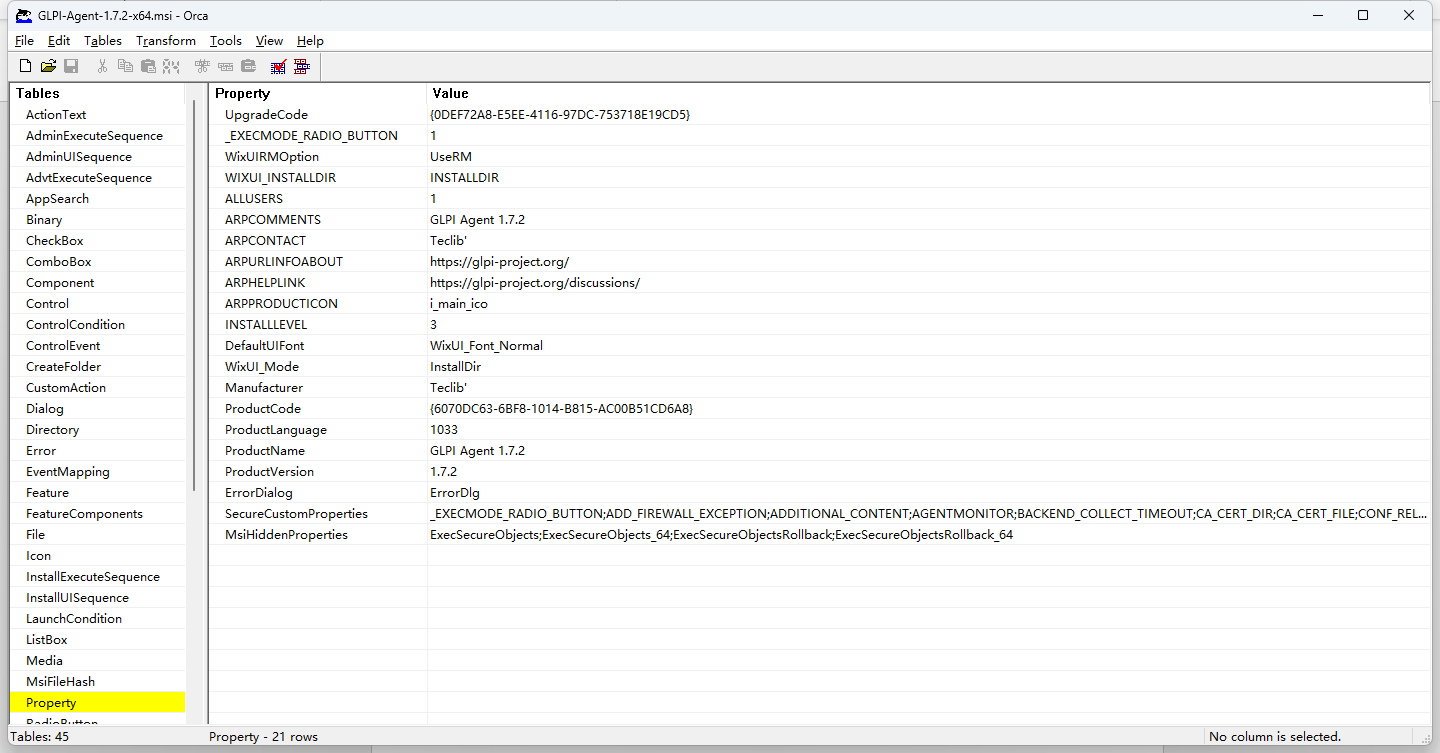The width and height of the screenshot is (1440, 753).
Task: Click ARPCOMMENTS value GLPI Agent 1.7.2
Action: (477, 220)
